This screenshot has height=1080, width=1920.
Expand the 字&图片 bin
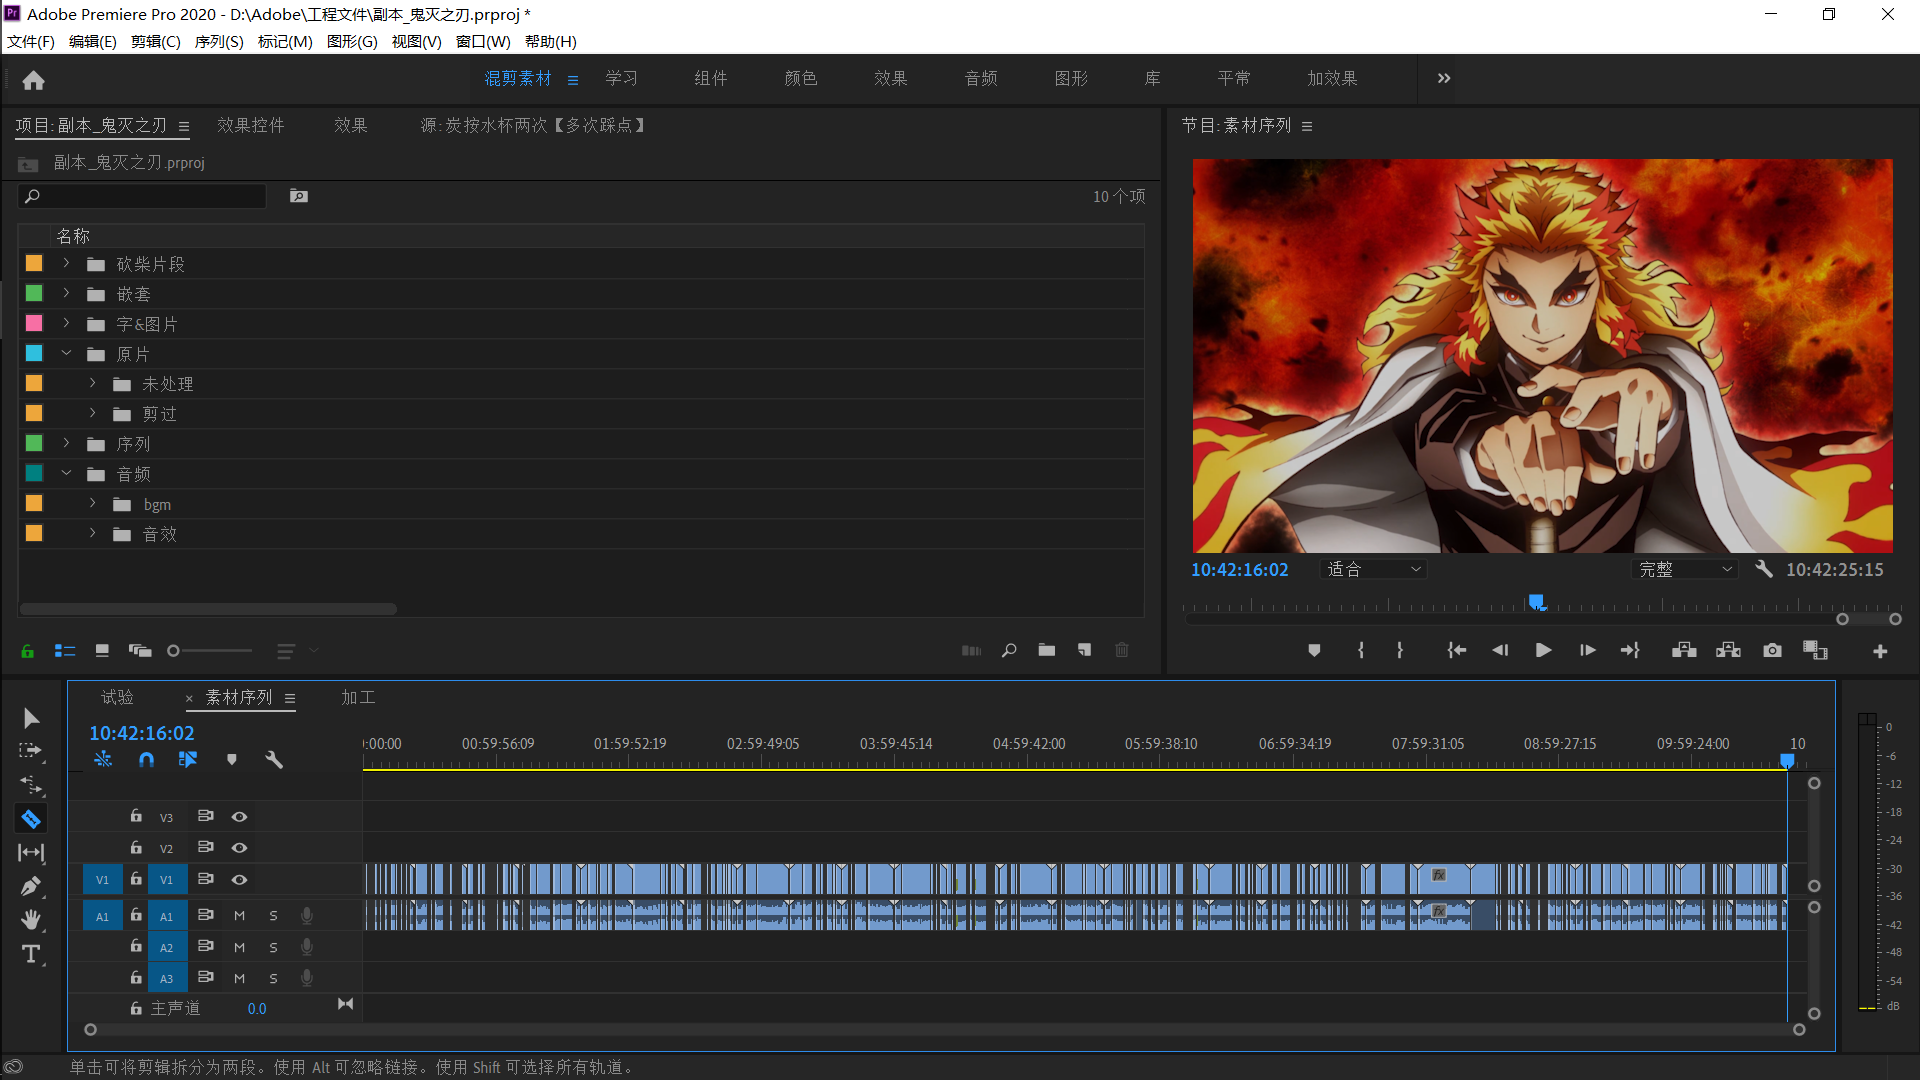pyautogui.click(x=66, y=324)
